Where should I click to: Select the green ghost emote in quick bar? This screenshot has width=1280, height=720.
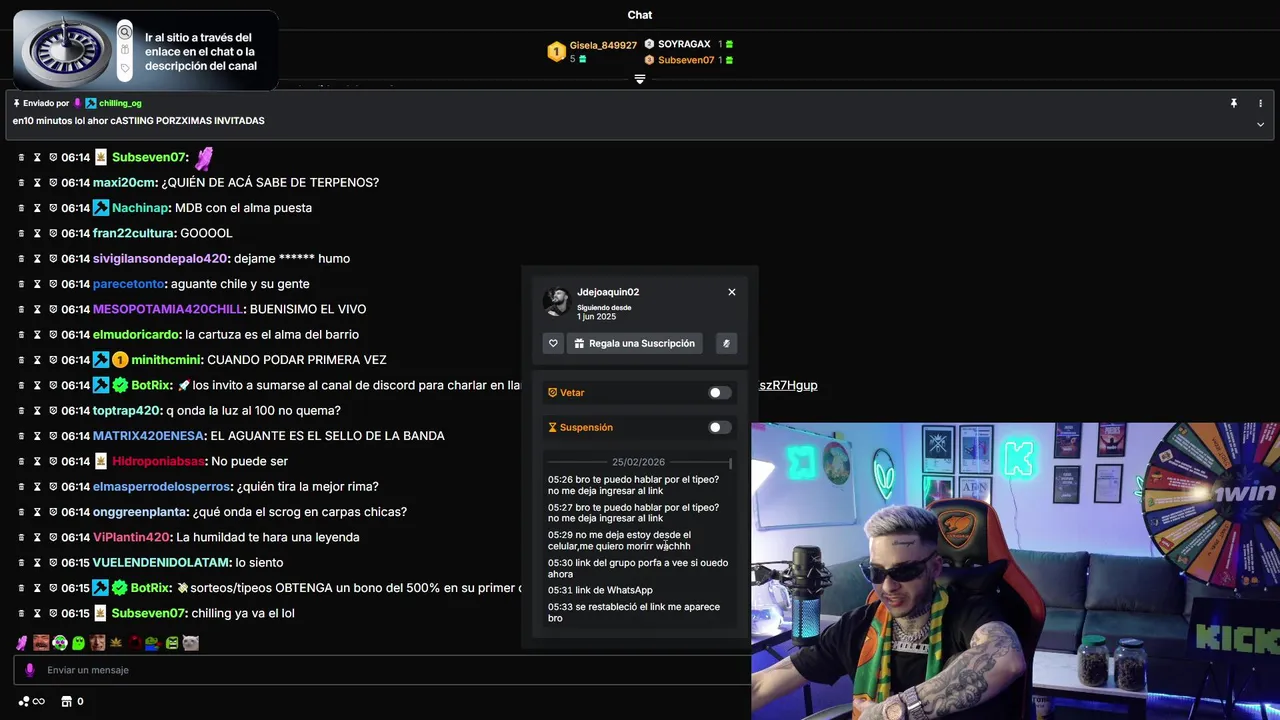[x=78, y=643]
